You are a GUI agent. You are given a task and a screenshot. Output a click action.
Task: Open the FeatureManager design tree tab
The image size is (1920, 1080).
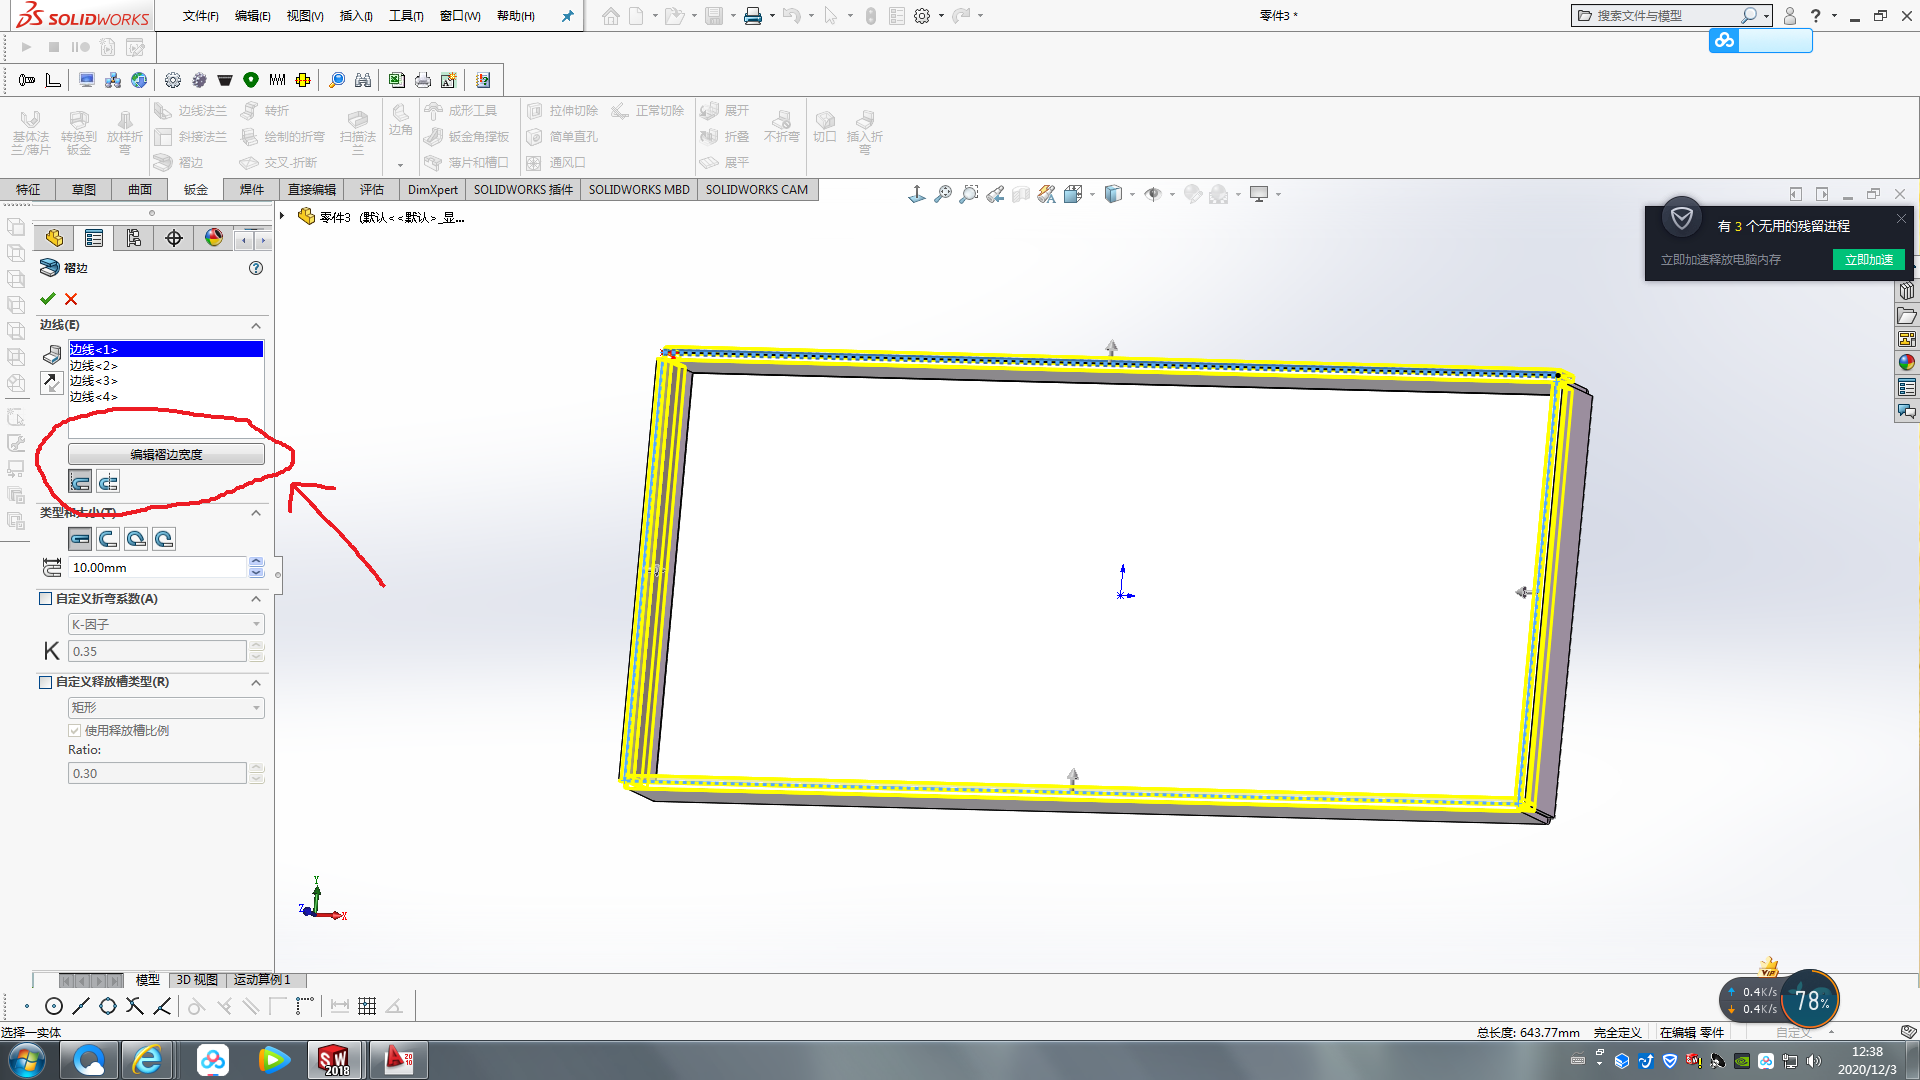click(x=54, y=238)
